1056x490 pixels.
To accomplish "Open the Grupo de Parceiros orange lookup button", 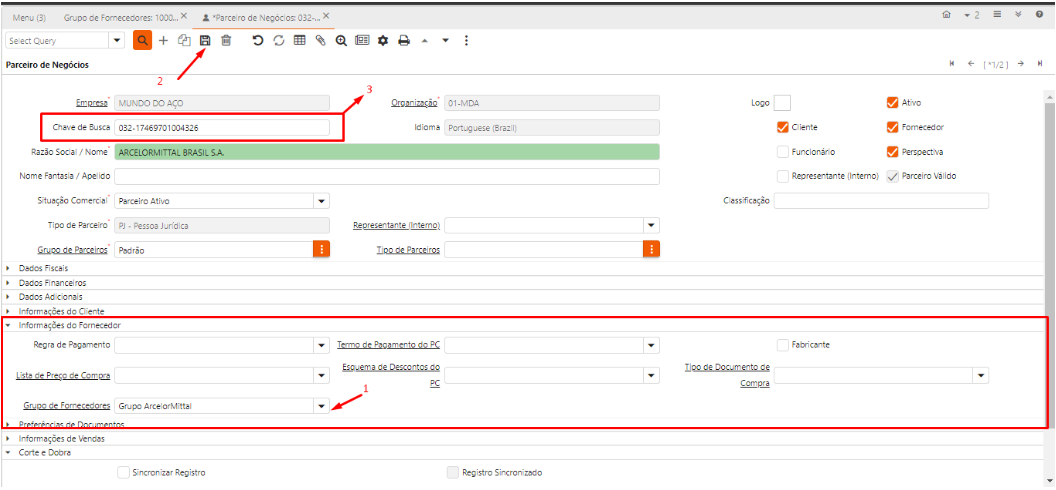I will pos(321,250).
